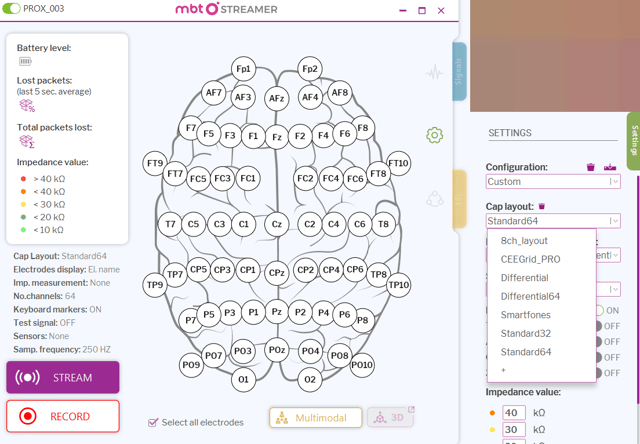
Task: Select the Fp1 electrode
Action: coord(243,69)
